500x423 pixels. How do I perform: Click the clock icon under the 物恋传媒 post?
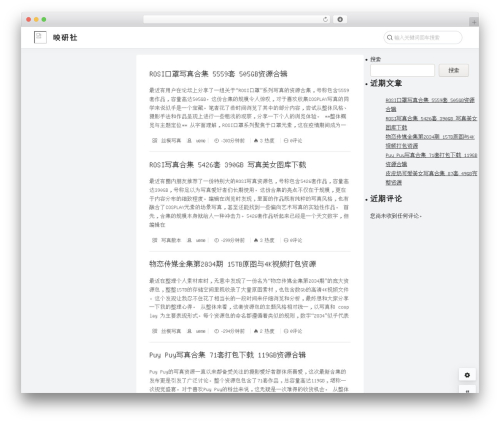[216, 331]
